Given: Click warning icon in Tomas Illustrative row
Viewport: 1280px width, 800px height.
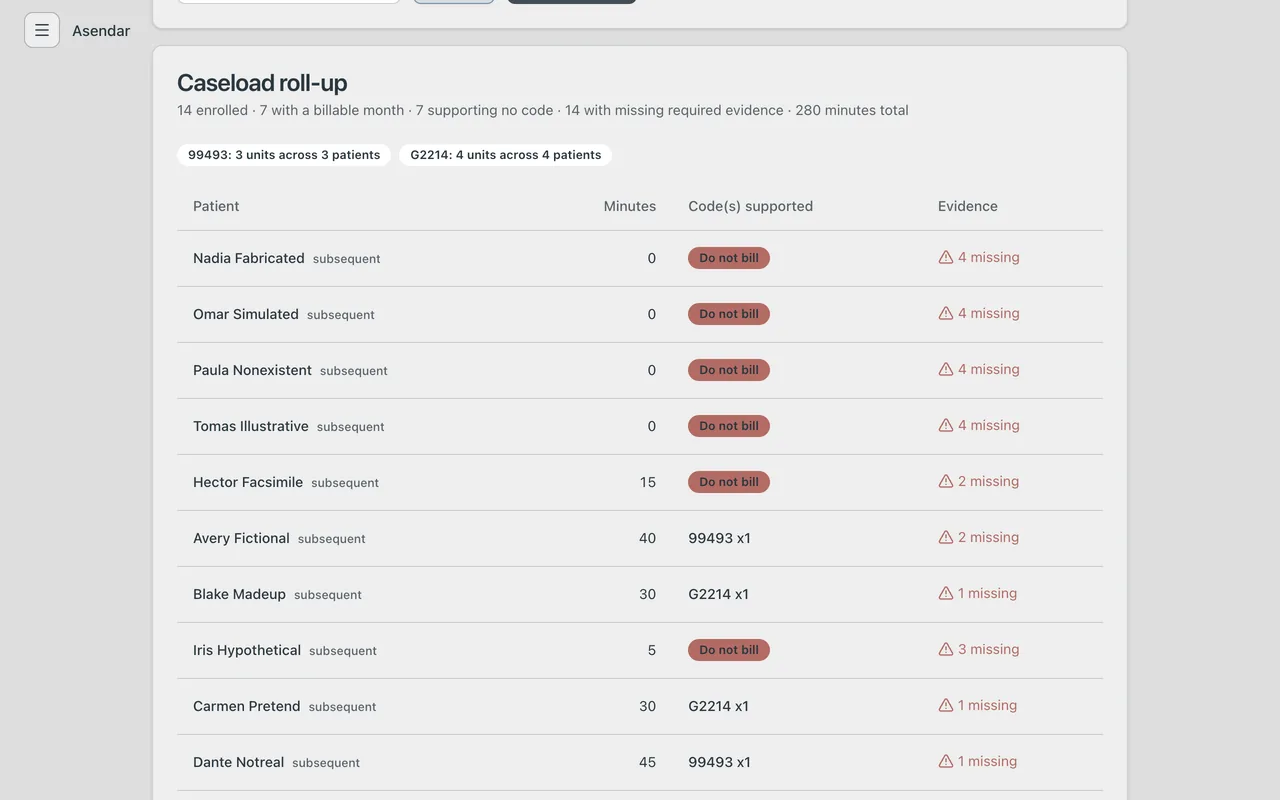Looking at the screenshot, I should click(x=946, y=425).
